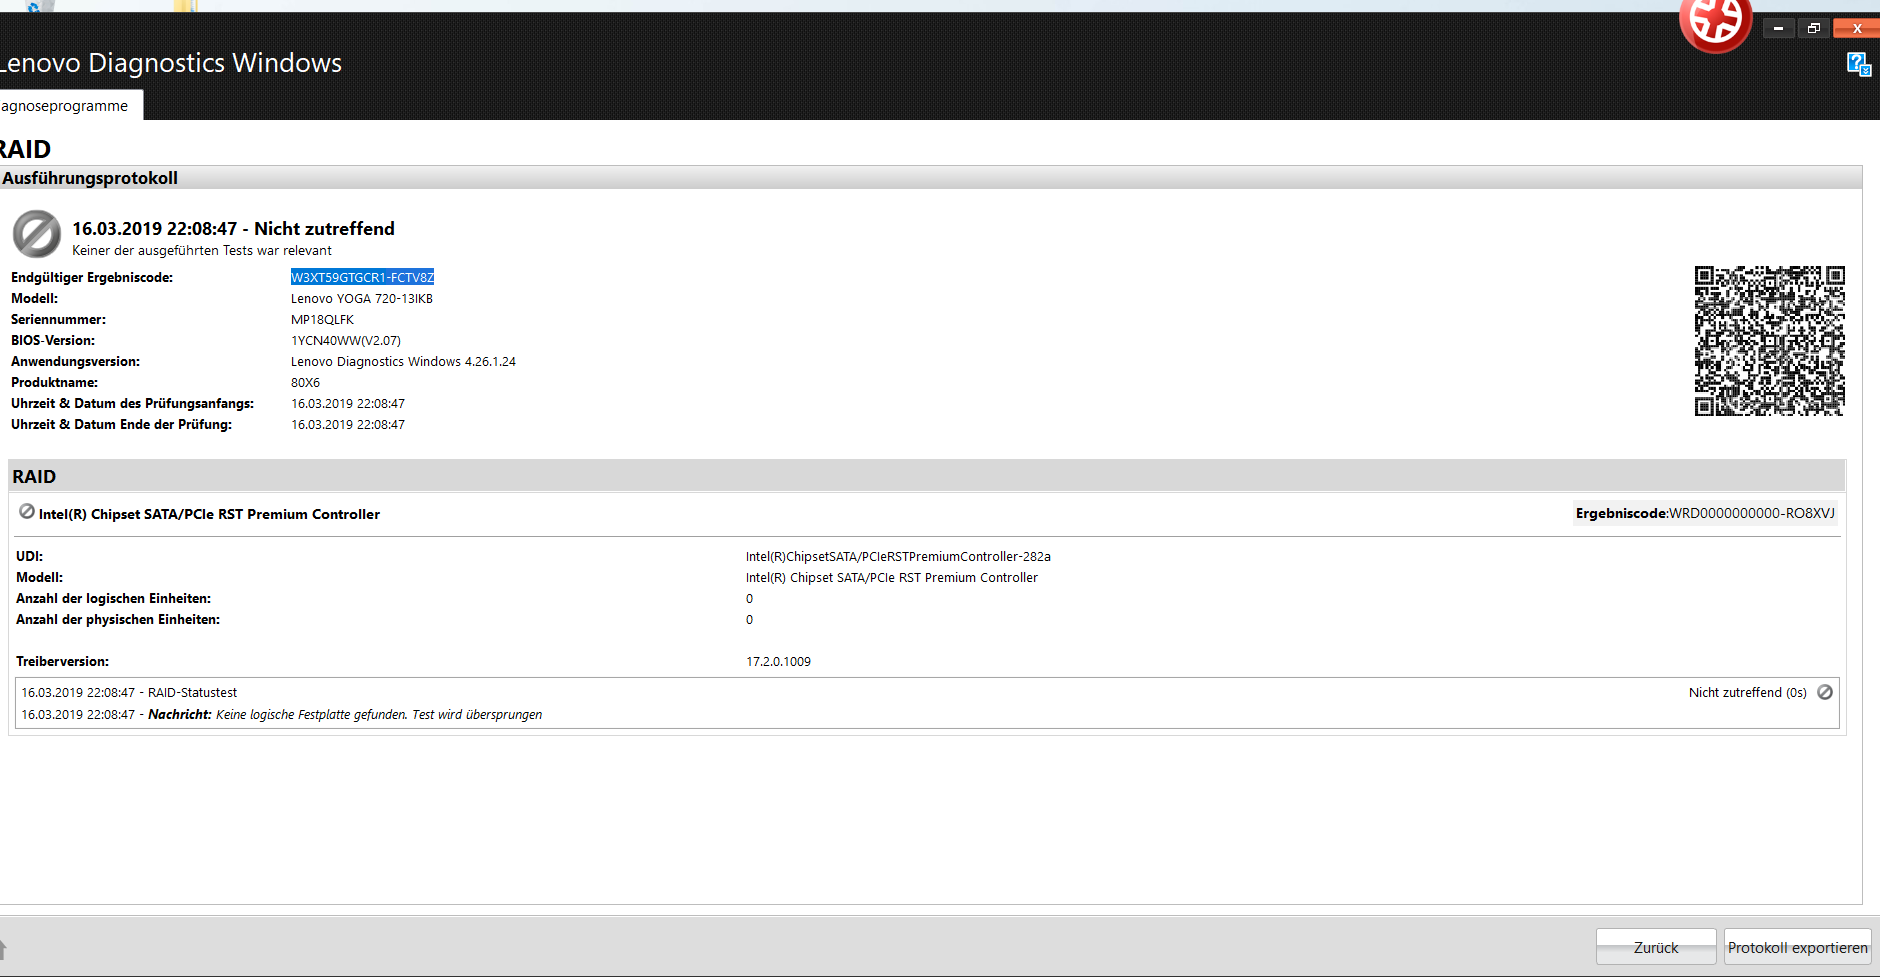Click the red Lenovo support lifebuoy icon
The image size is (1880, 977).
pyautogui.click(x=1715, y=22)
